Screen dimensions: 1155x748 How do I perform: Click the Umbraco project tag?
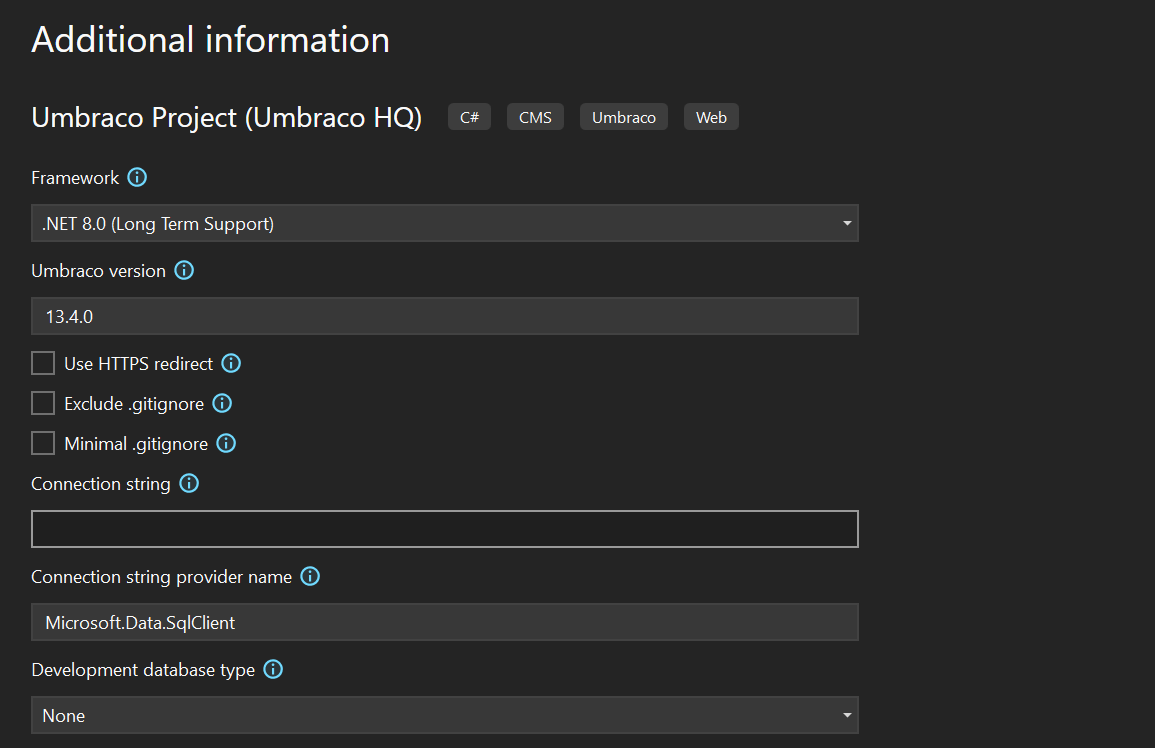623,117
